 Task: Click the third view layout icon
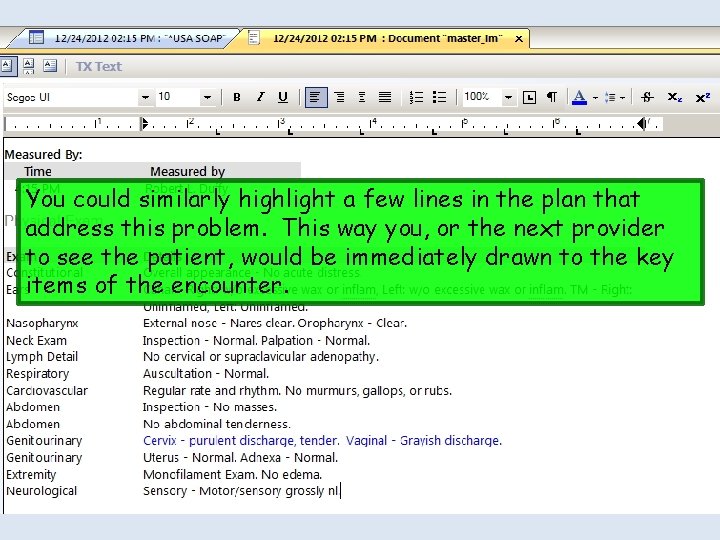click(x=50, y=66)
